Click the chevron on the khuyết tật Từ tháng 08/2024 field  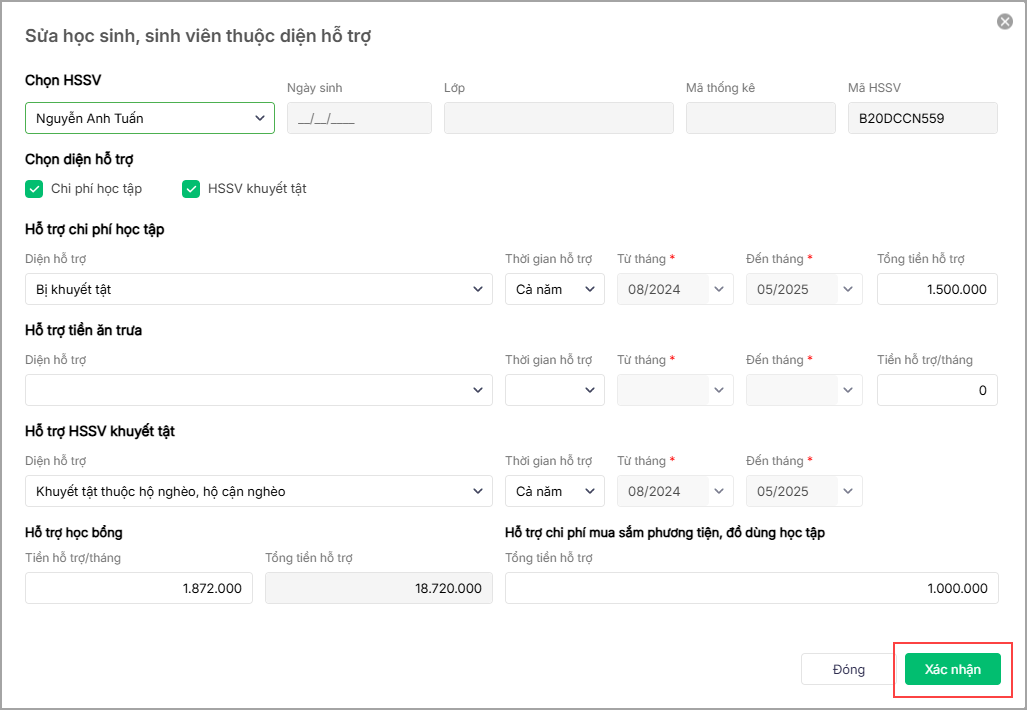720,491
